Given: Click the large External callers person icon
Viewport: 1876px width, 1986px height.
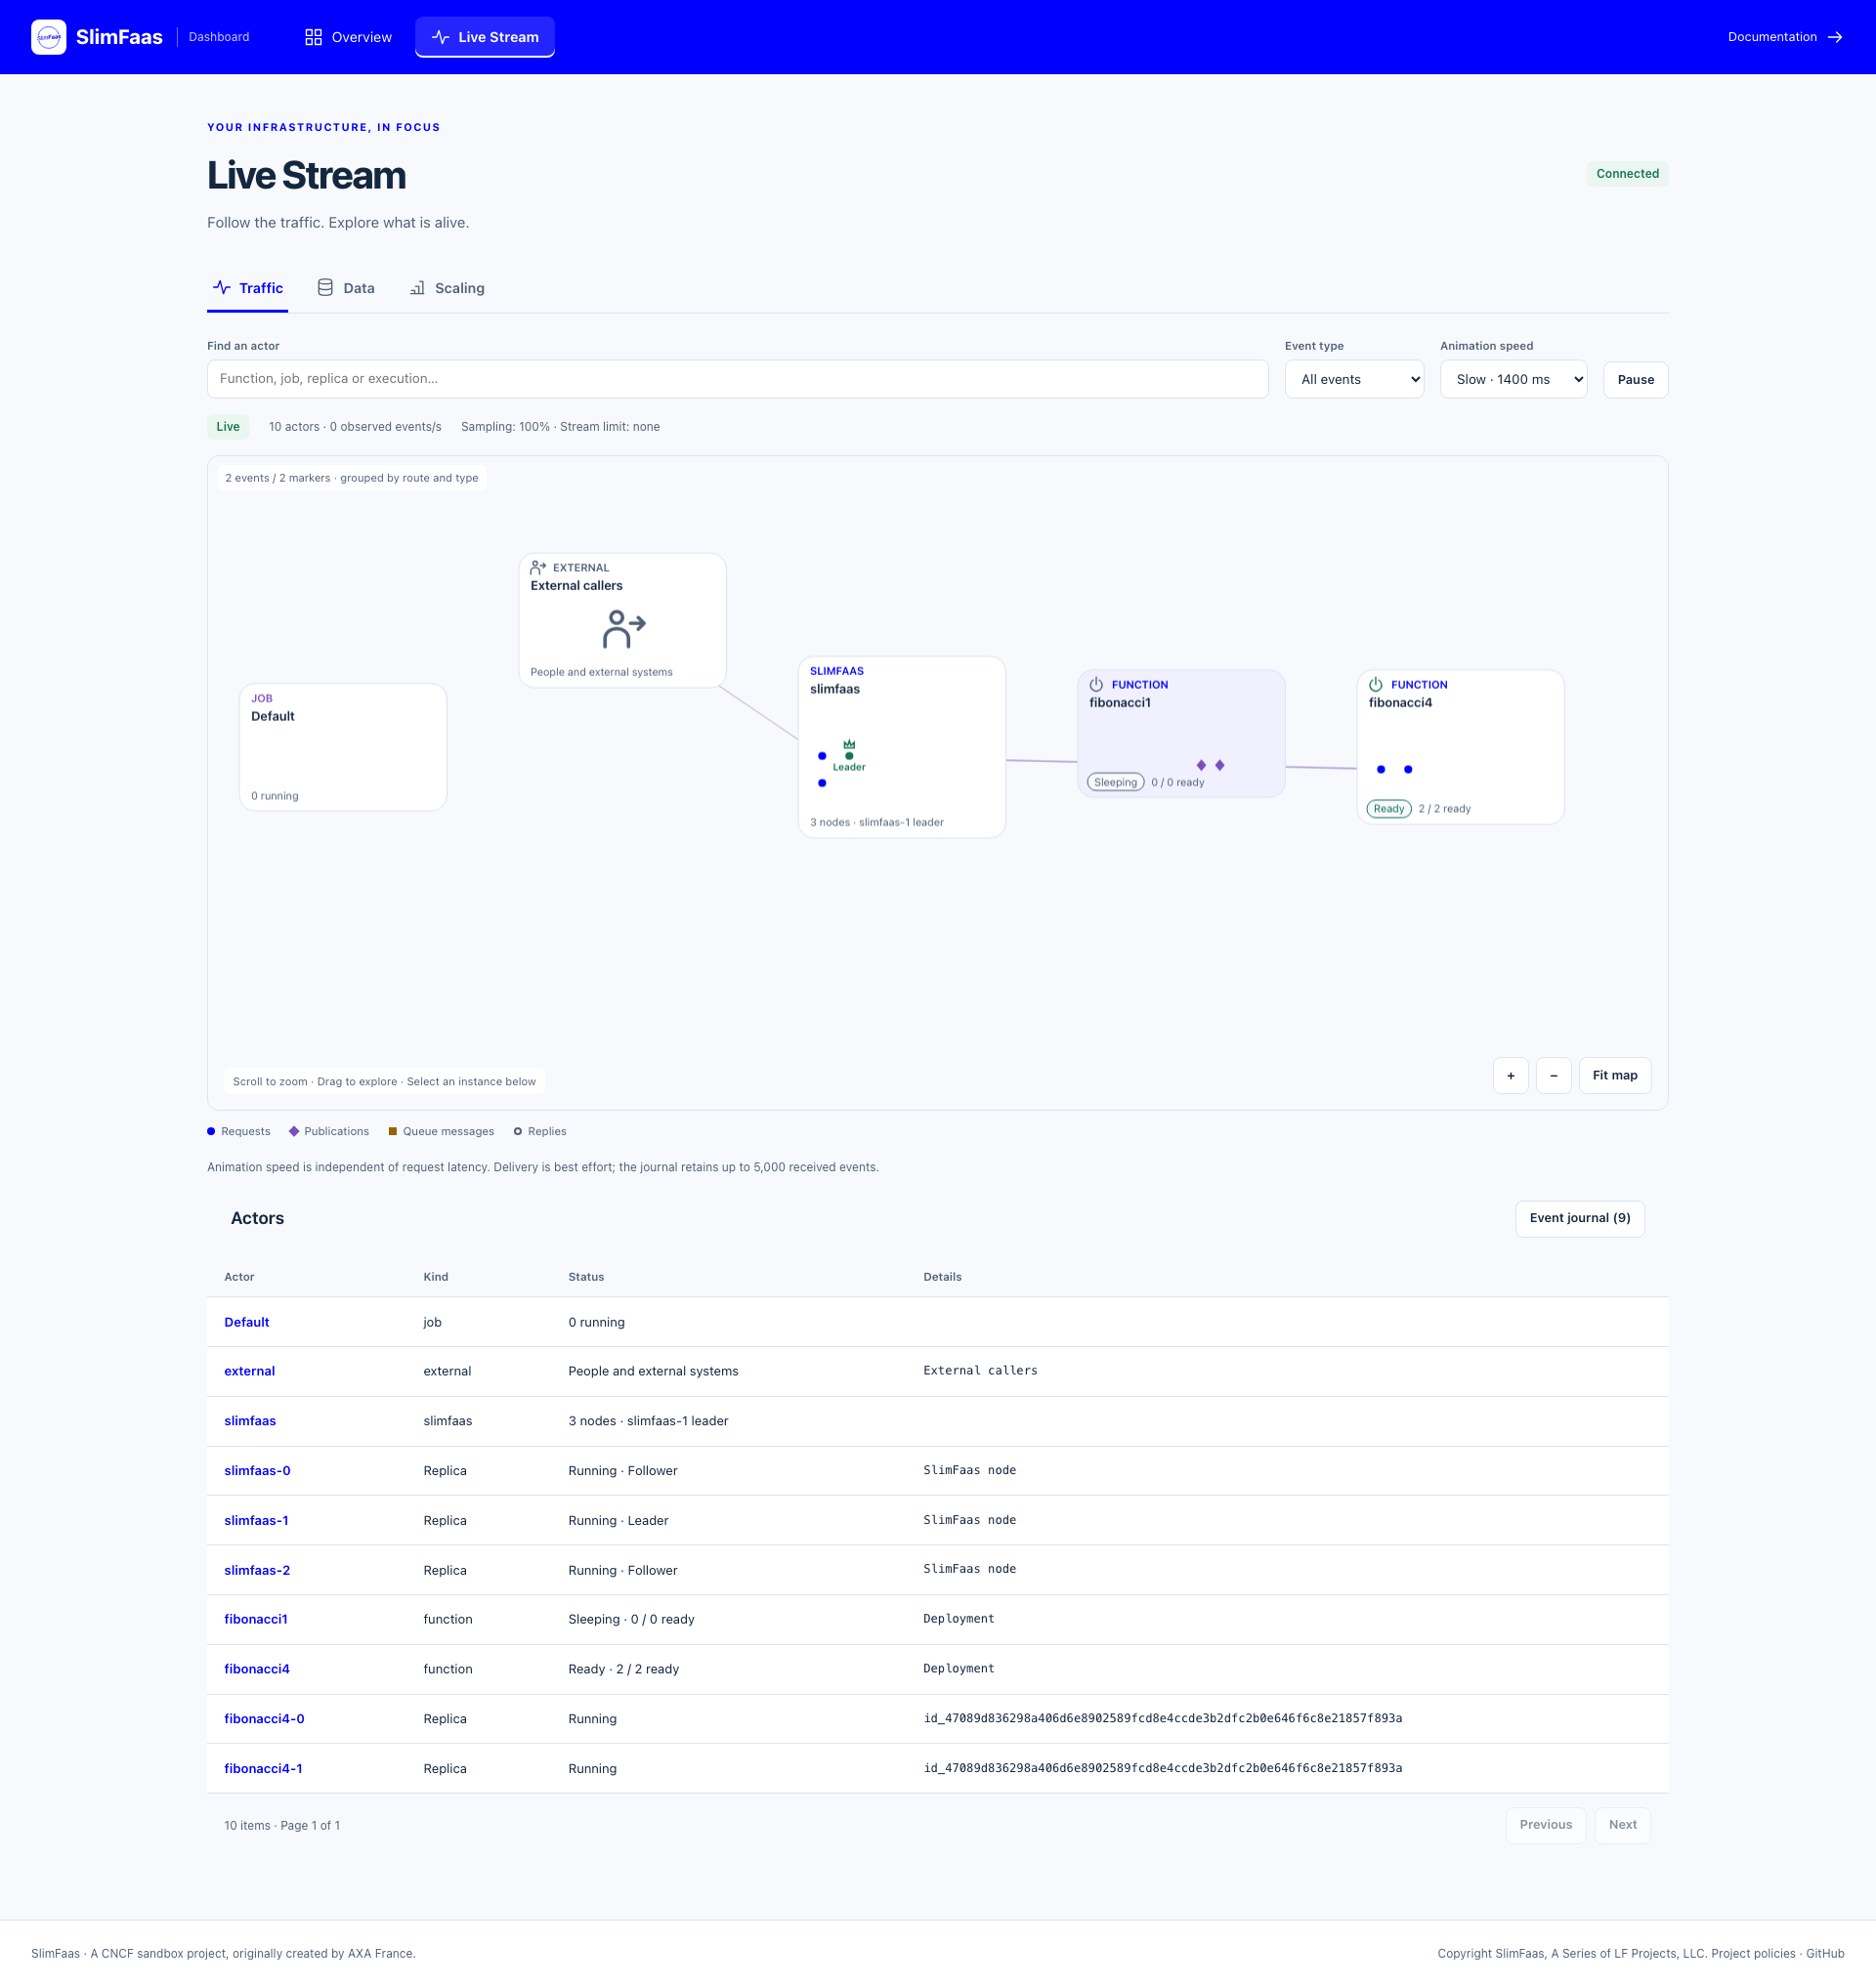Looking at the screenshot, I should 624,629.
